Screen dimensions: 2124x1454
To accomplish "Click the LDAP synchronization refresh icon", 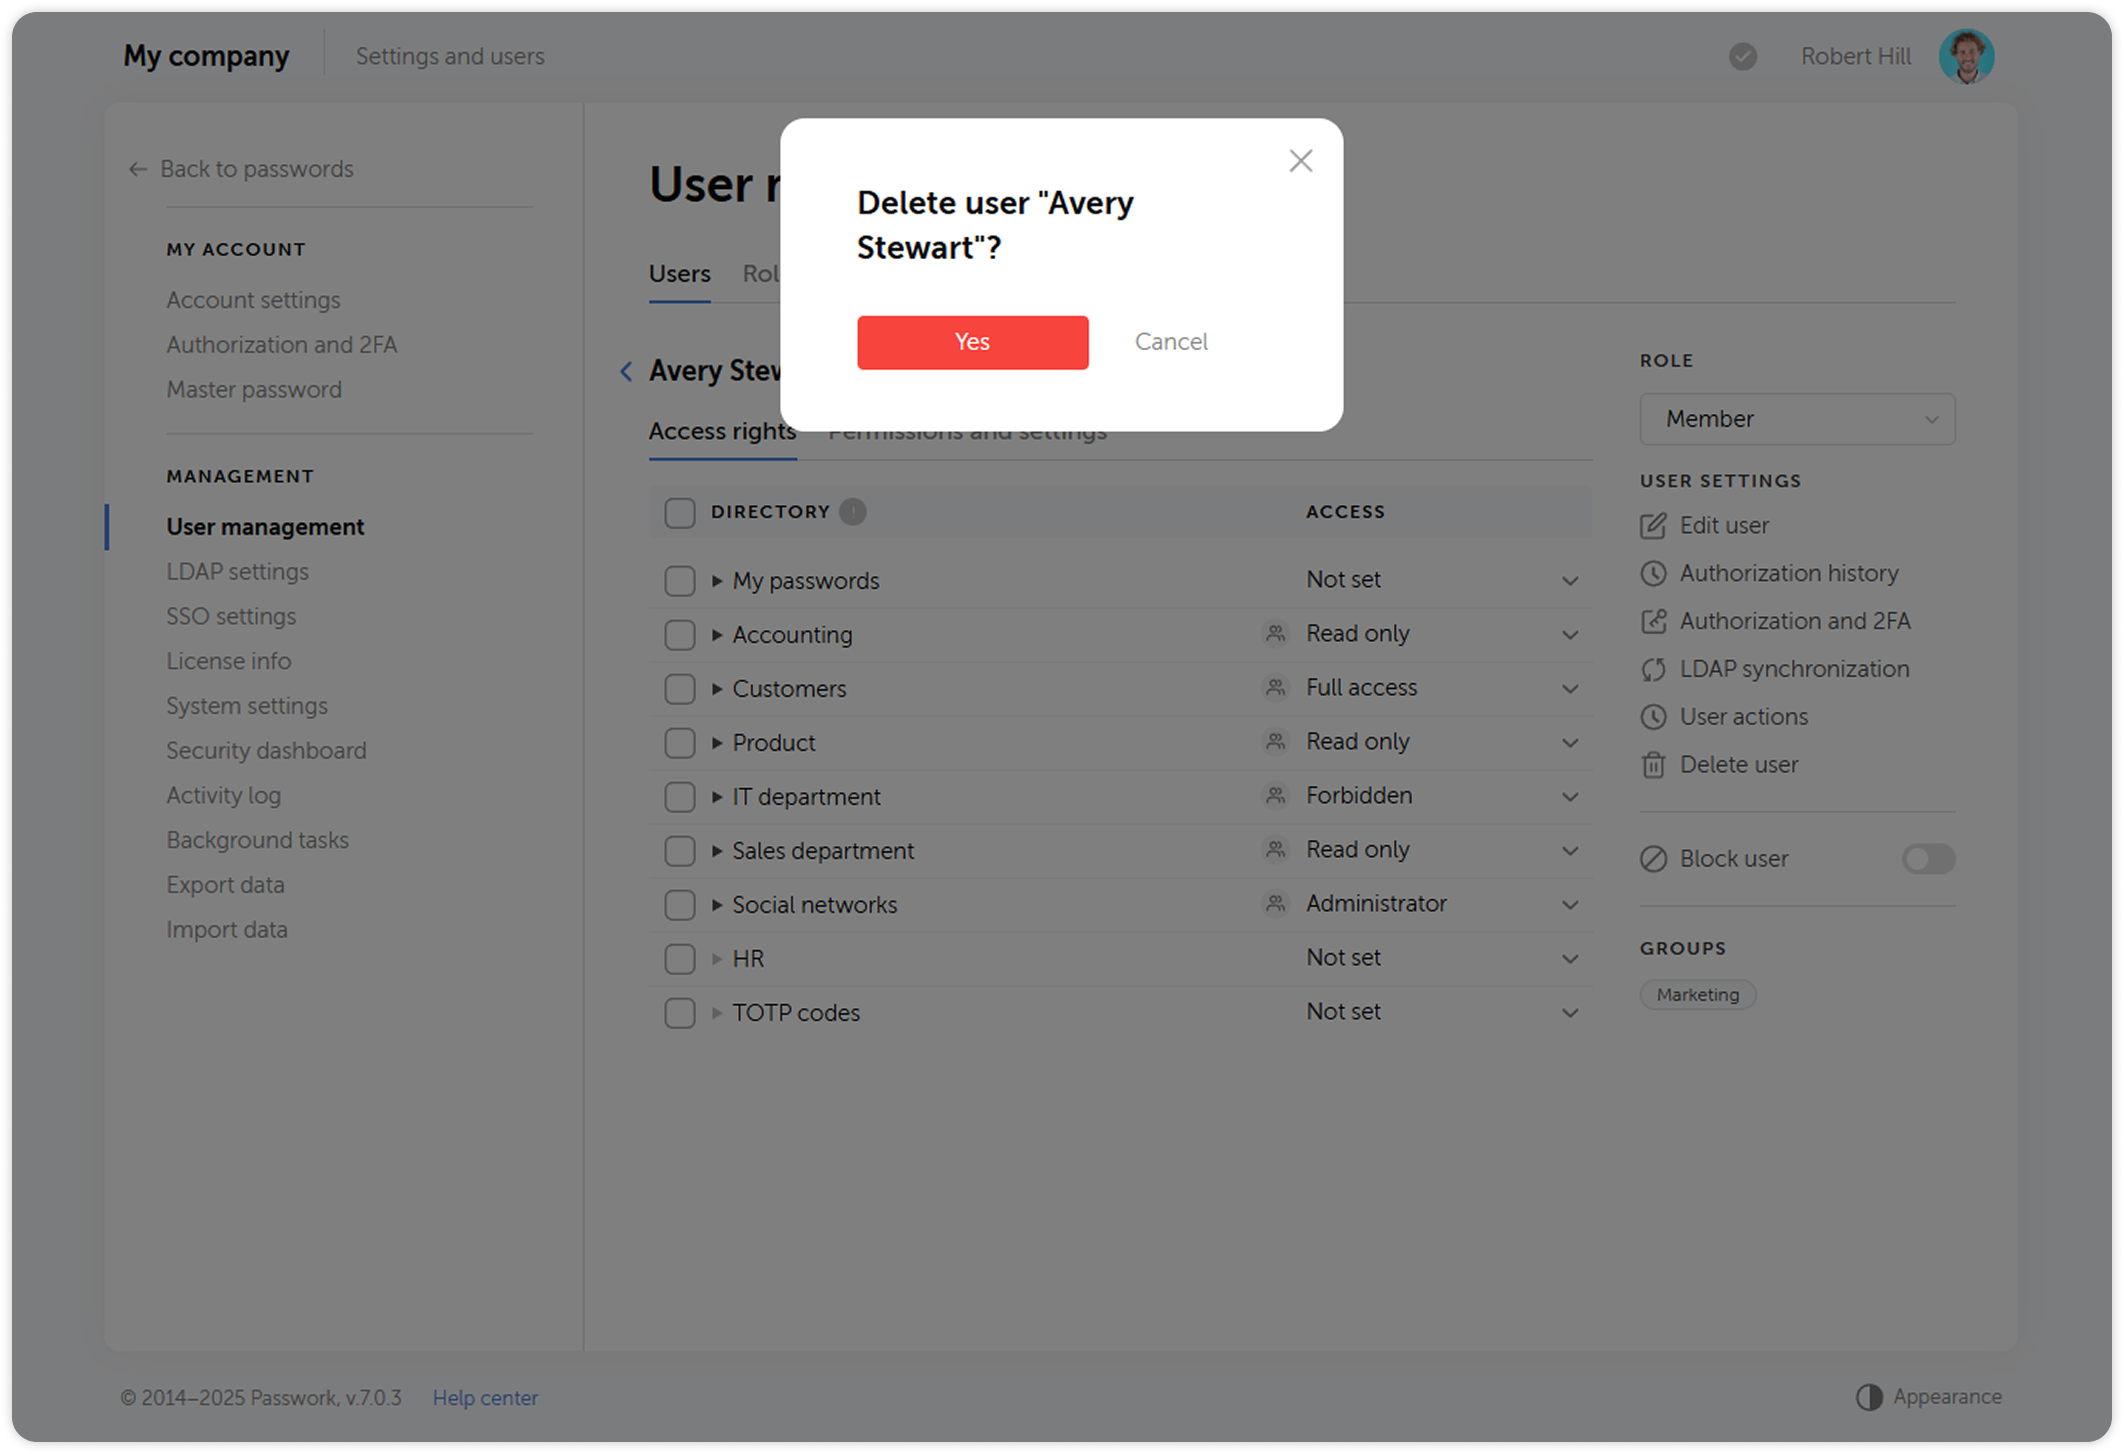I will point(1654,669).
